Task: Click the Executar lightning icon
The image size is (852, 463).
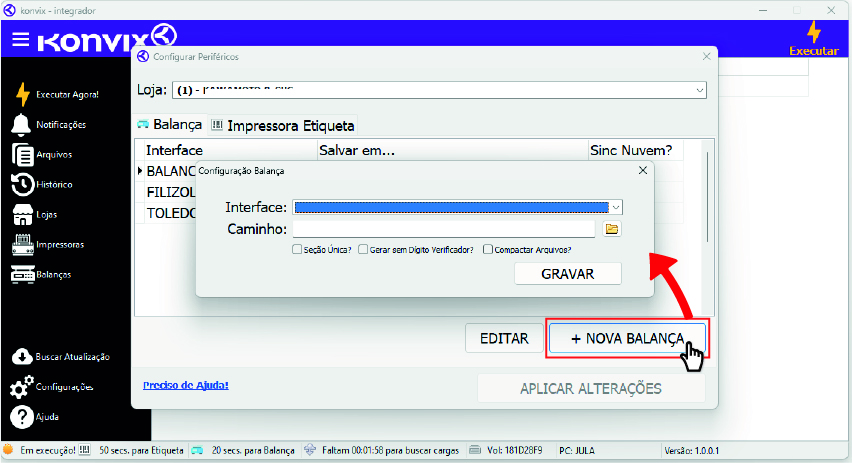Action: [x=813, y=32]
